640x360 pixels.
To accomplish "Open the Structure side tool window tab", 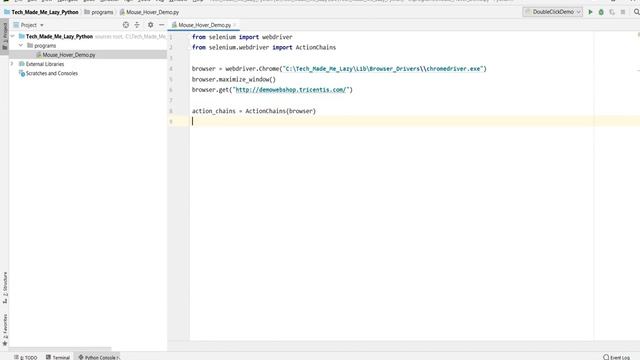I will [x=5, y=287].
